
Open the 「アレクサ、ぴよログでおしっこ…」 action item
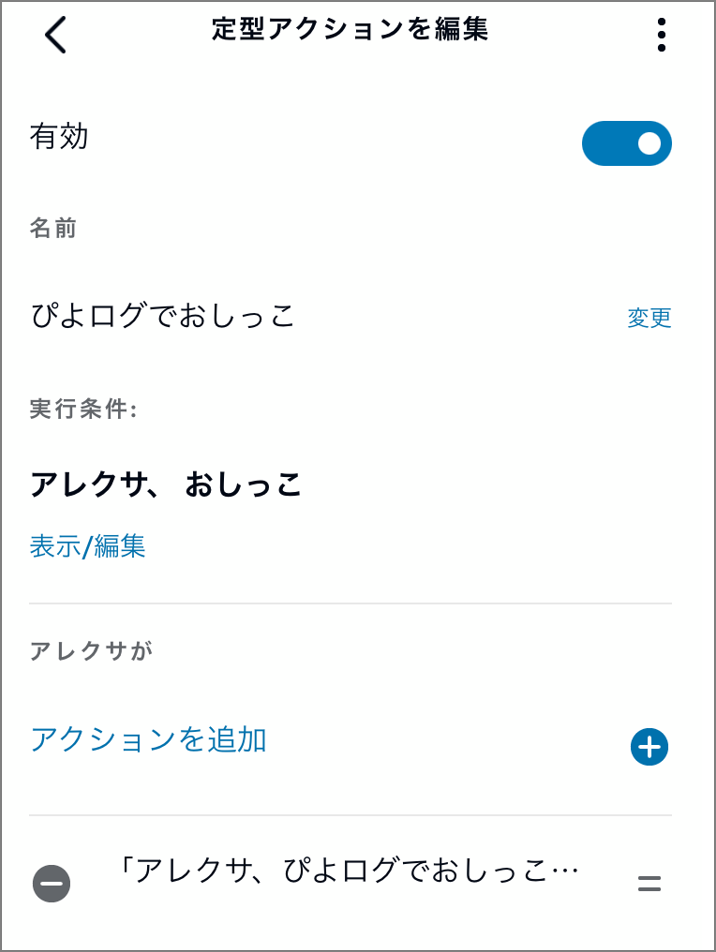[x=349, y=872]
